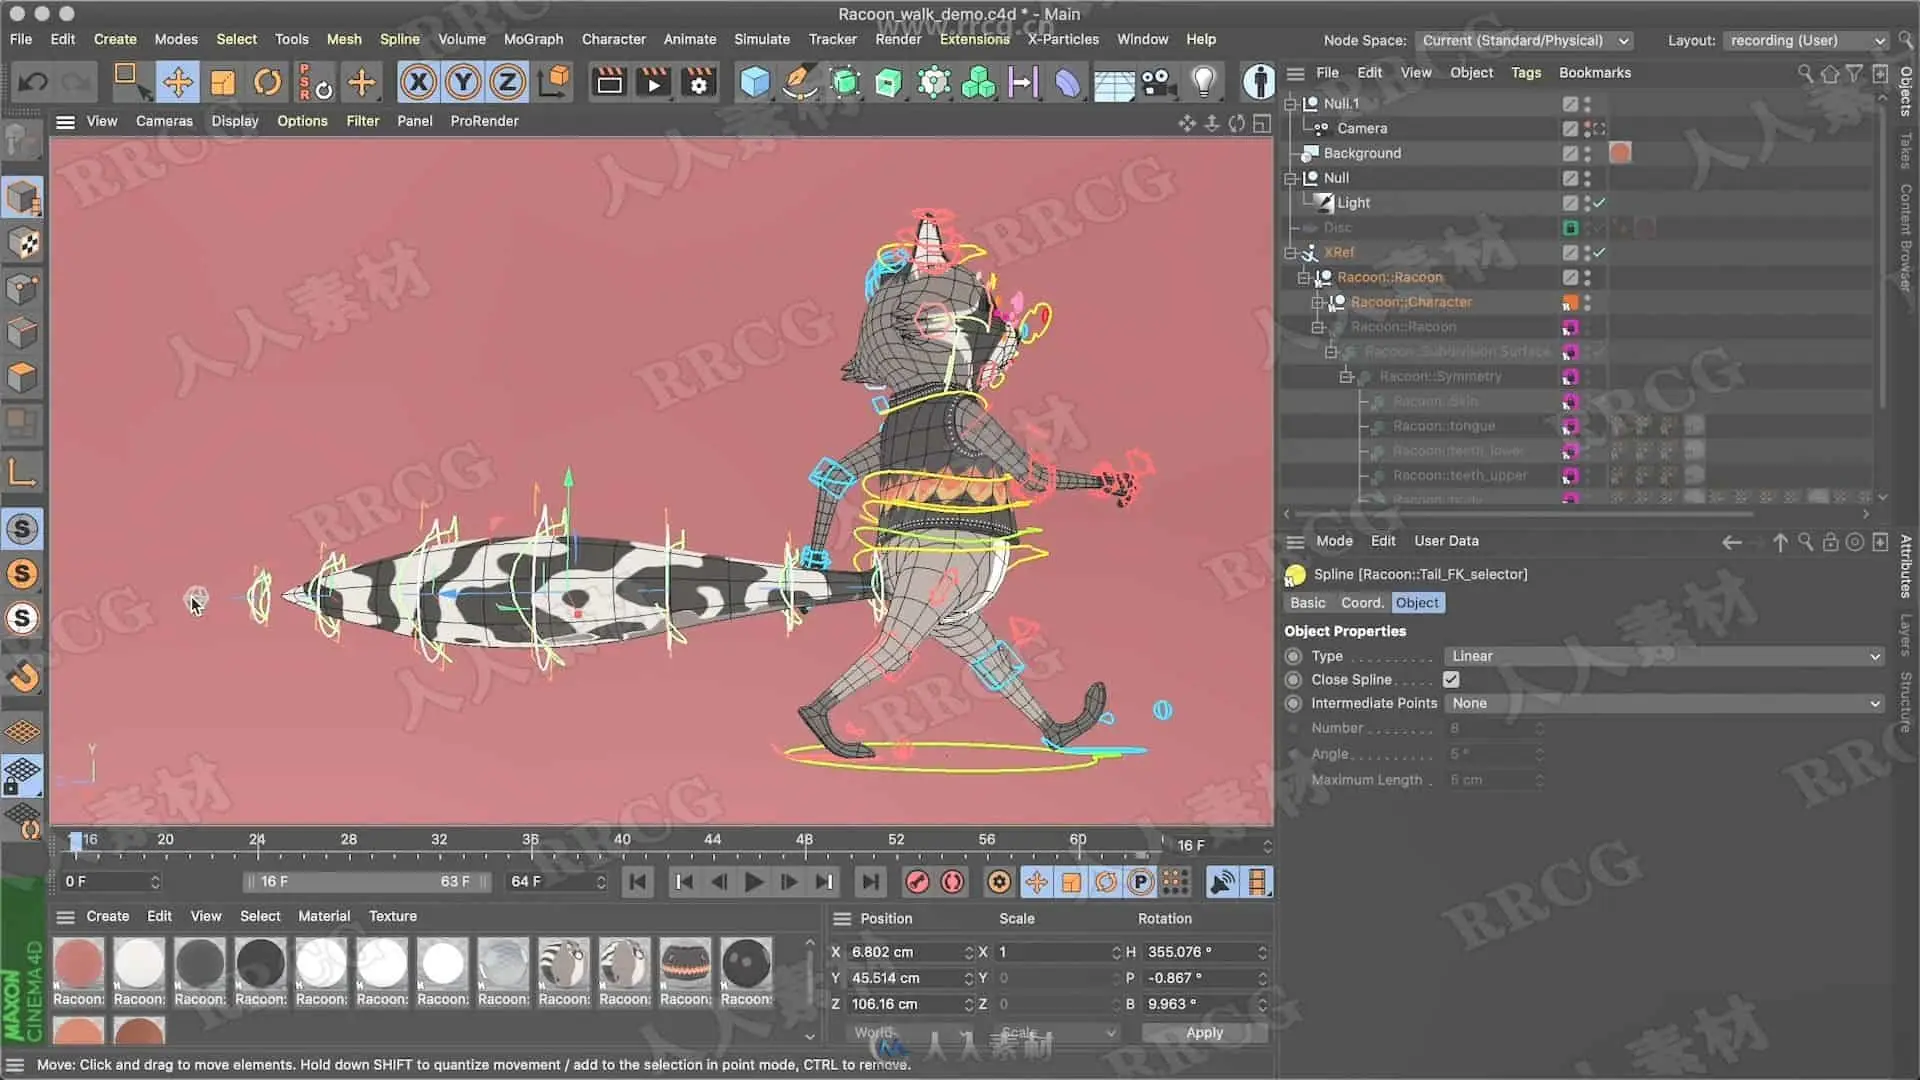Toggle the Light object enable checkmark
The height and width of the screenshot is (1080, 1920).
click(1599, 203)
